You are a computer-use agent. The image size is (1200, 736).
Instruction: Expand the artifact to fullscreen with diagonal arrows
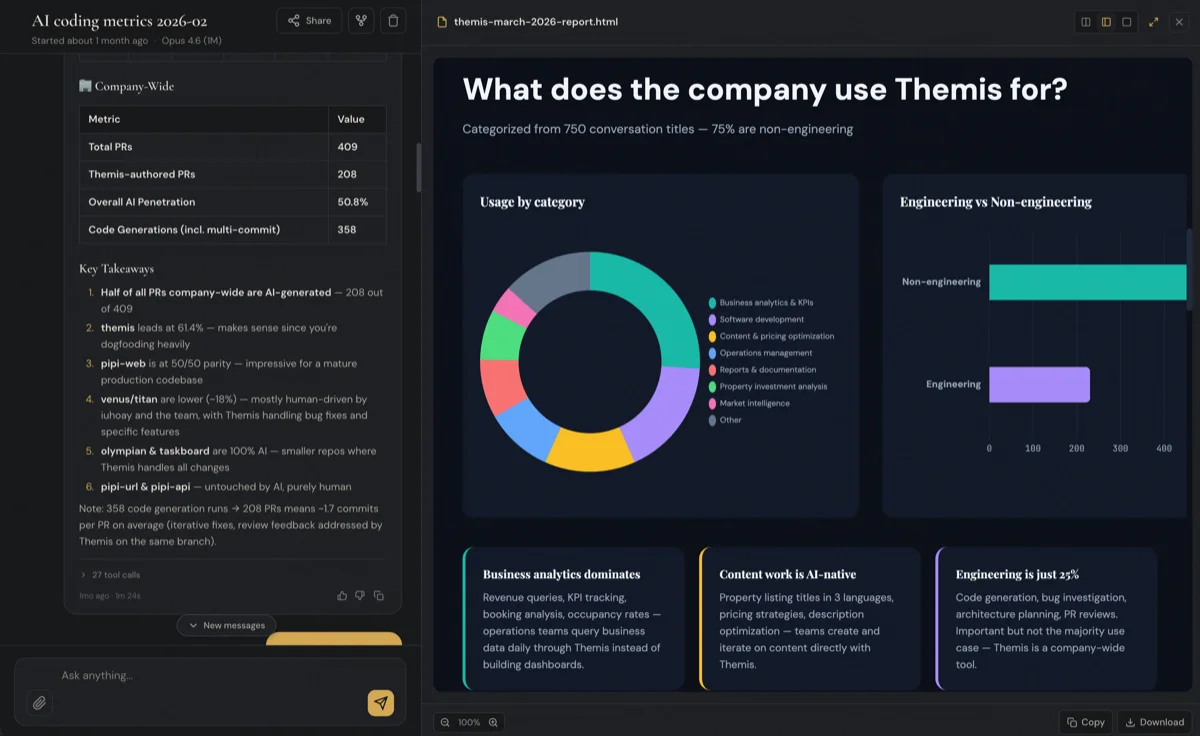coord(1154,21)
